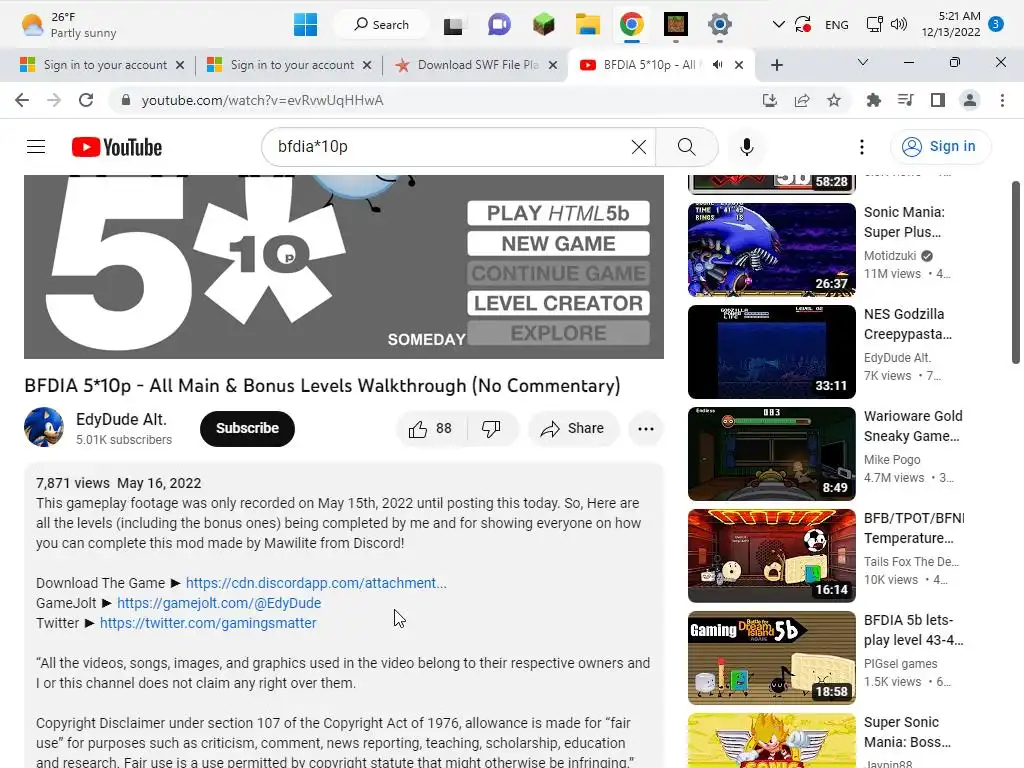Open Super Sonic Mania Boss video title
This screenshot has width=1024, height=768.
pyautogui.click(x=907, y=732)
